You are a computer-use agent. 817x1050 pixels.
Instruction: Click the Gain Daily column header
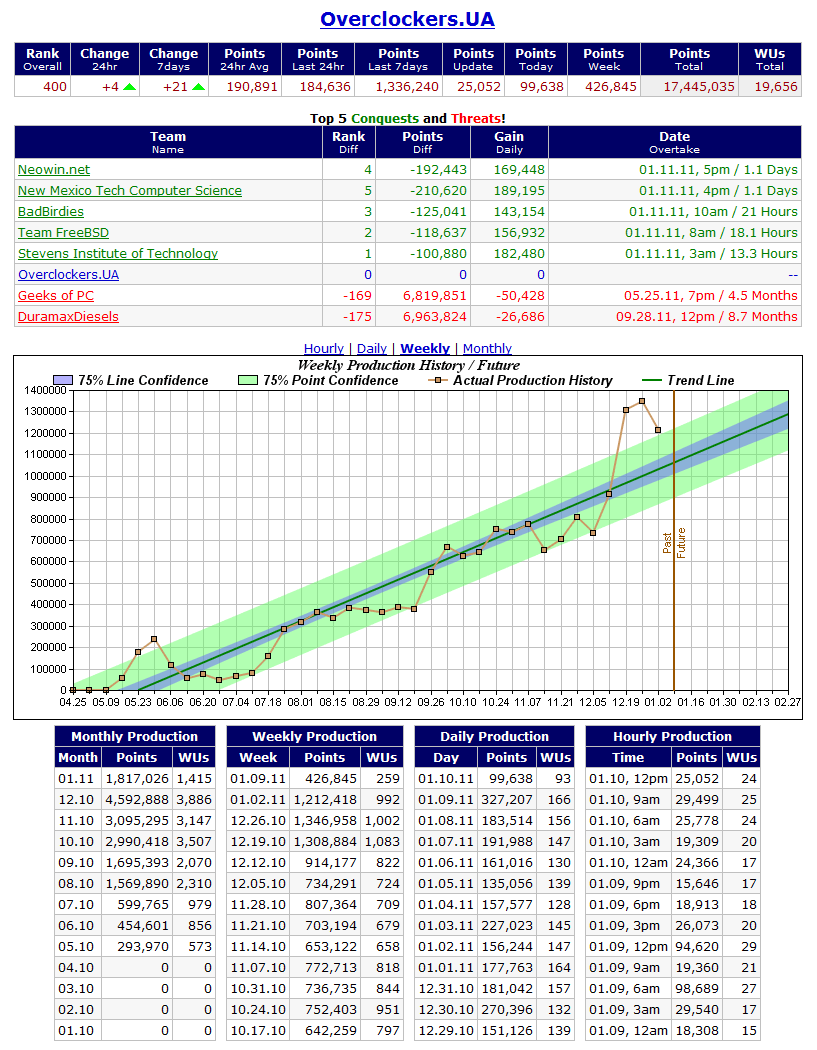(x=509, y=142)
